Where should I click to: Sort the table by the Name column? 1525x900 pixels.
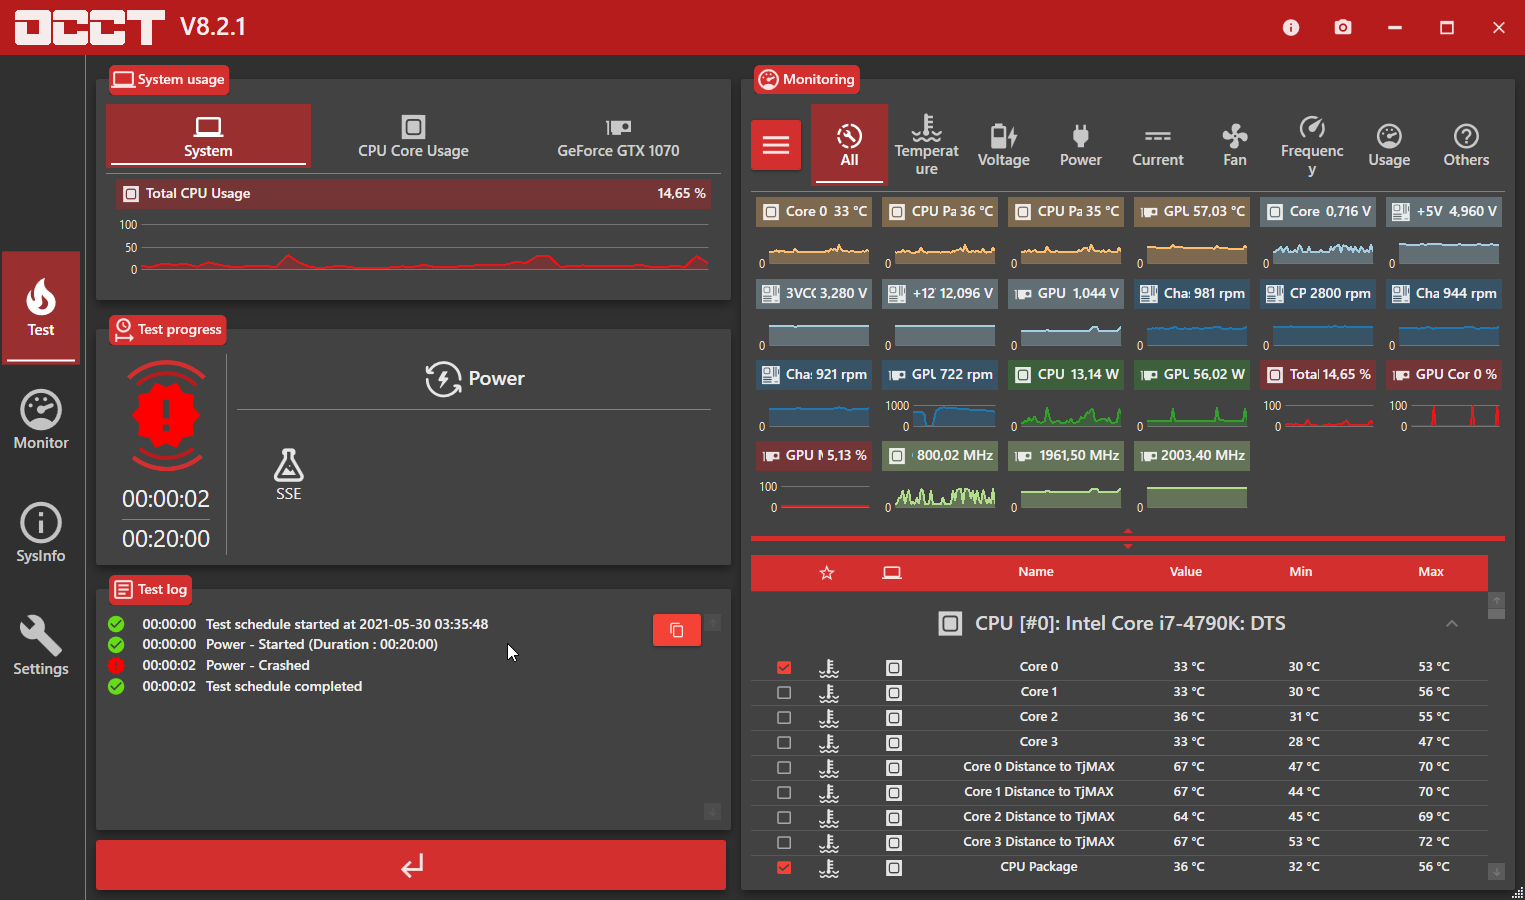pos(1036,572)
